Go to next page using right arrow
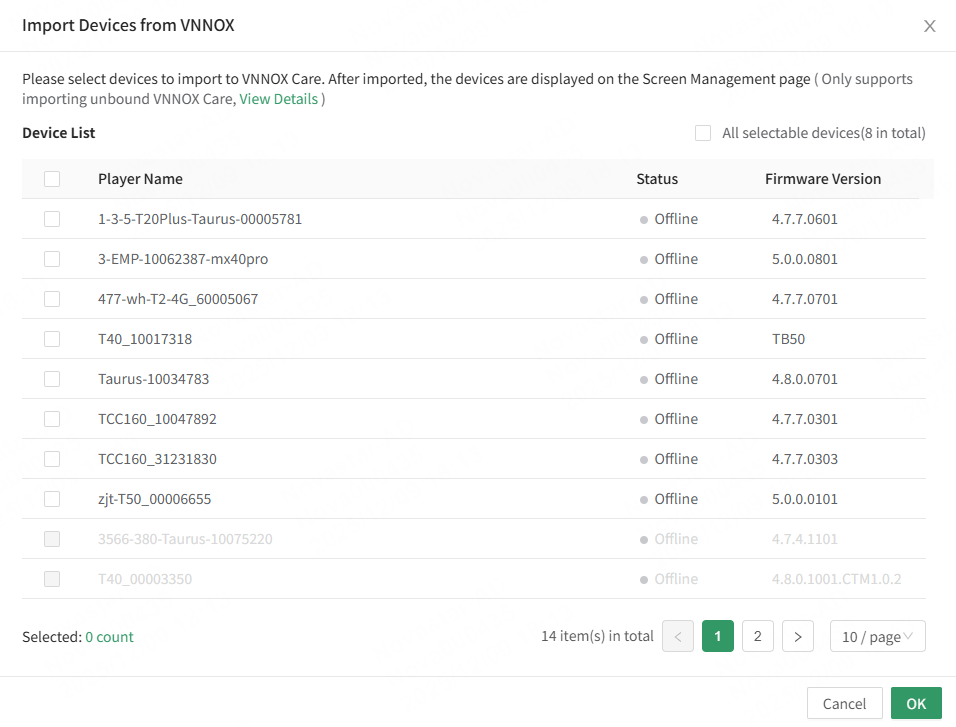The image size is (956, 727). pyautogui.click(x=797, y=637)
